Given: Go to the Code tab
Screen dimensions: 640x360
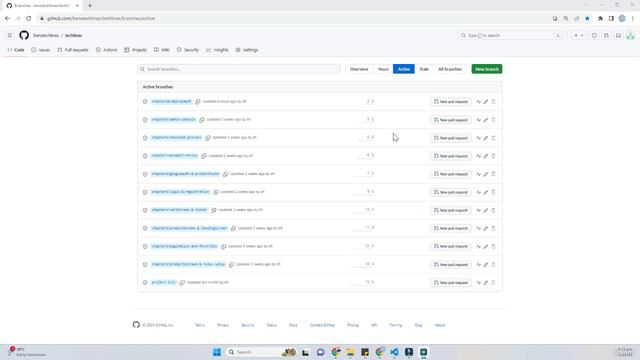Looking at the screenshot, I should click(16, 50).
